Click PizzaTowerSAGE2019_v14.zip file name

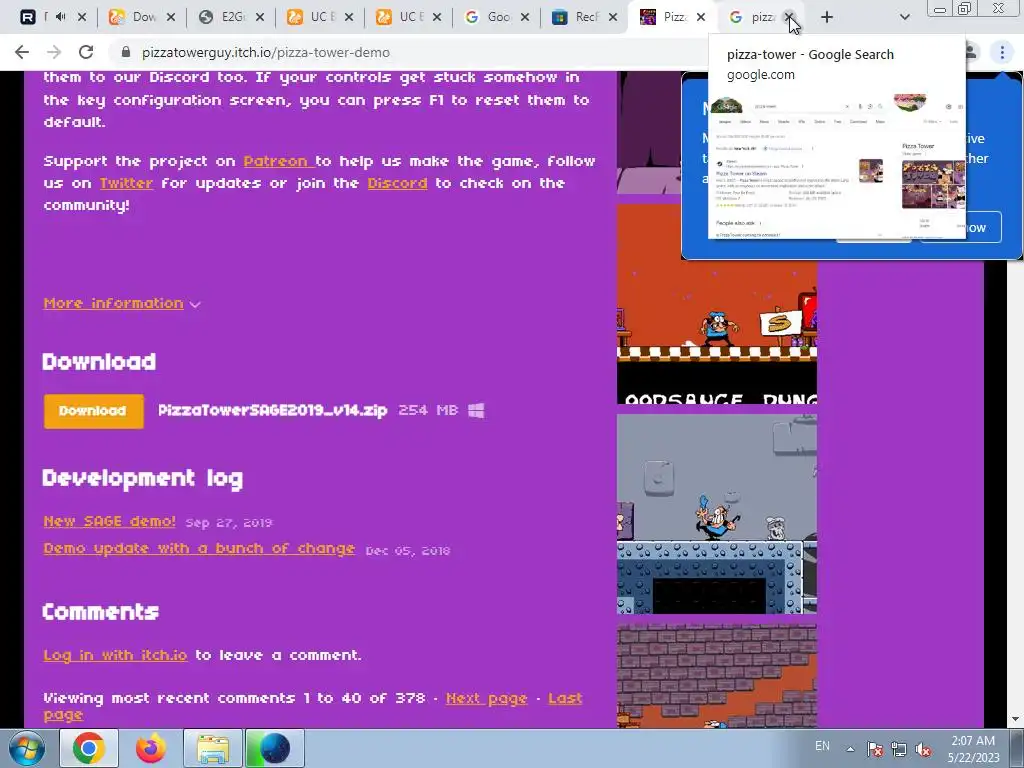click(273, 410)
